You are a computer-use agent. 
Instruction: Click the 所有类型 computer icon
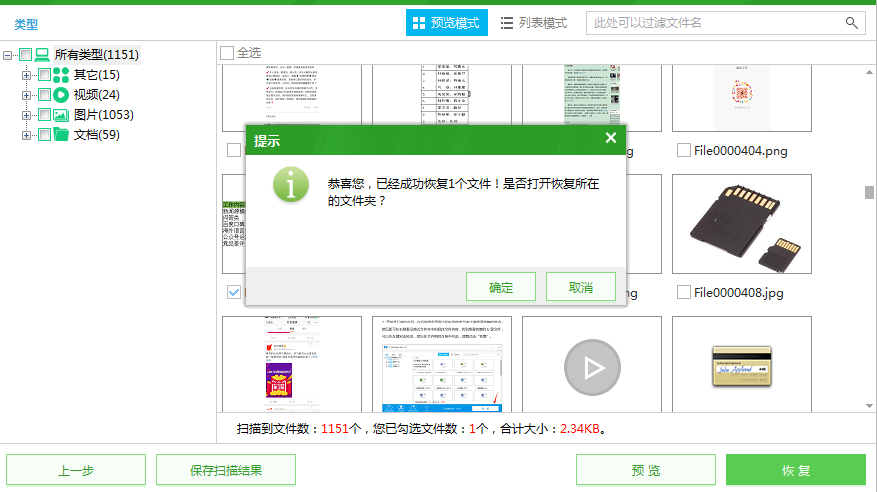43,55
